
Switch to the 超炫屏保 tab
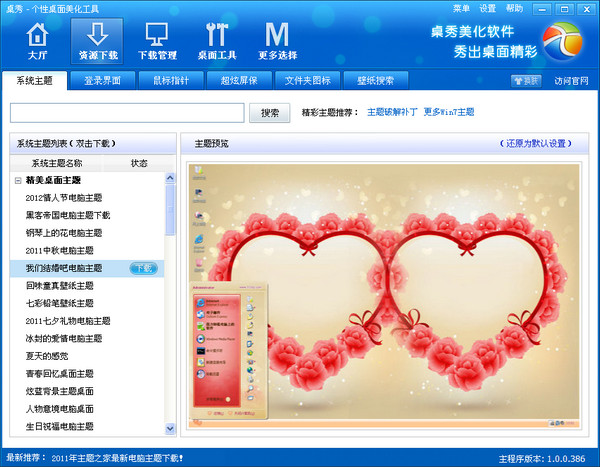[239, 80]
